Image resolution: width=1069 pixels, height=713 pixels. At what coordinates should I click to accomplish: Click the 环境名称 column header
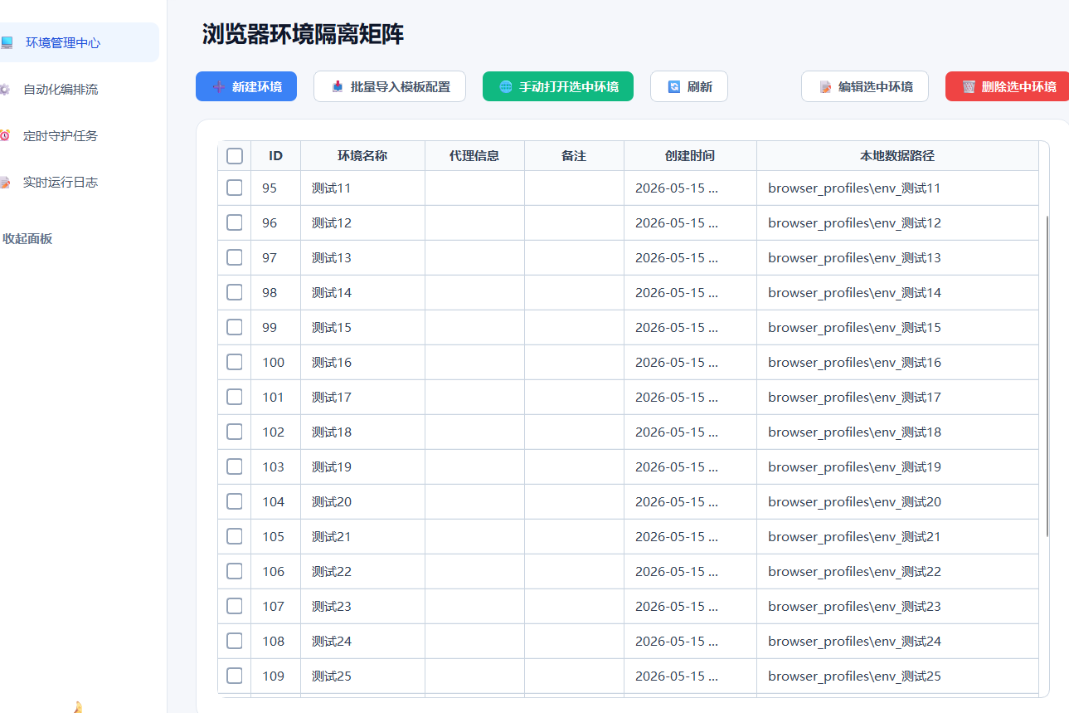click(x=363, y=156)
